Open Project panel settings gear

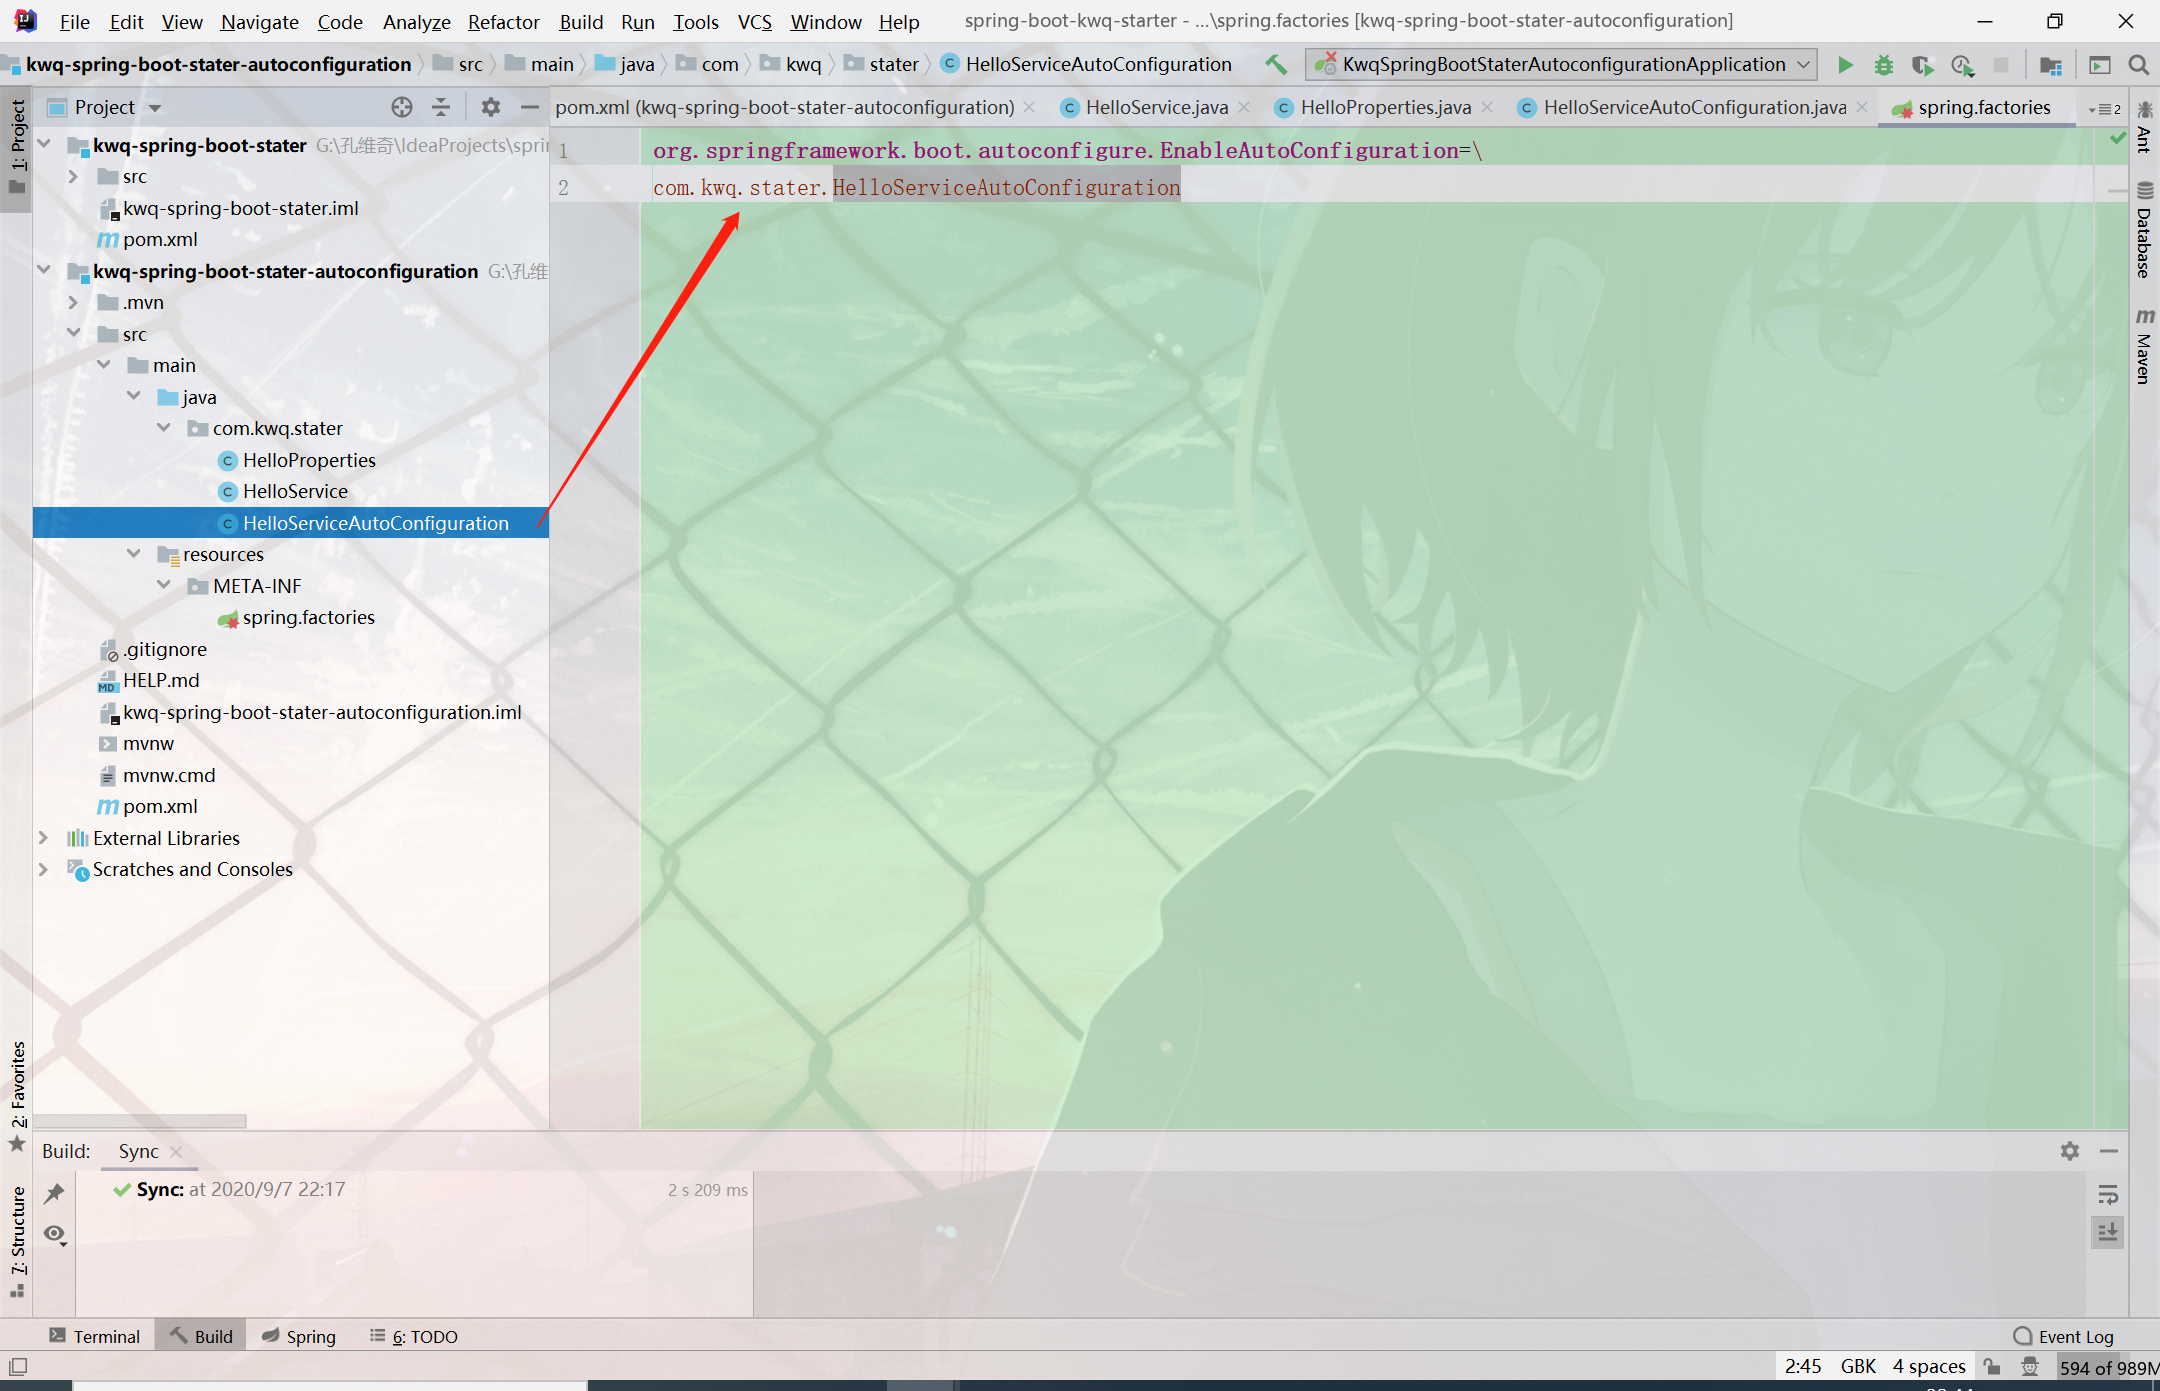(x=490, y=107)
